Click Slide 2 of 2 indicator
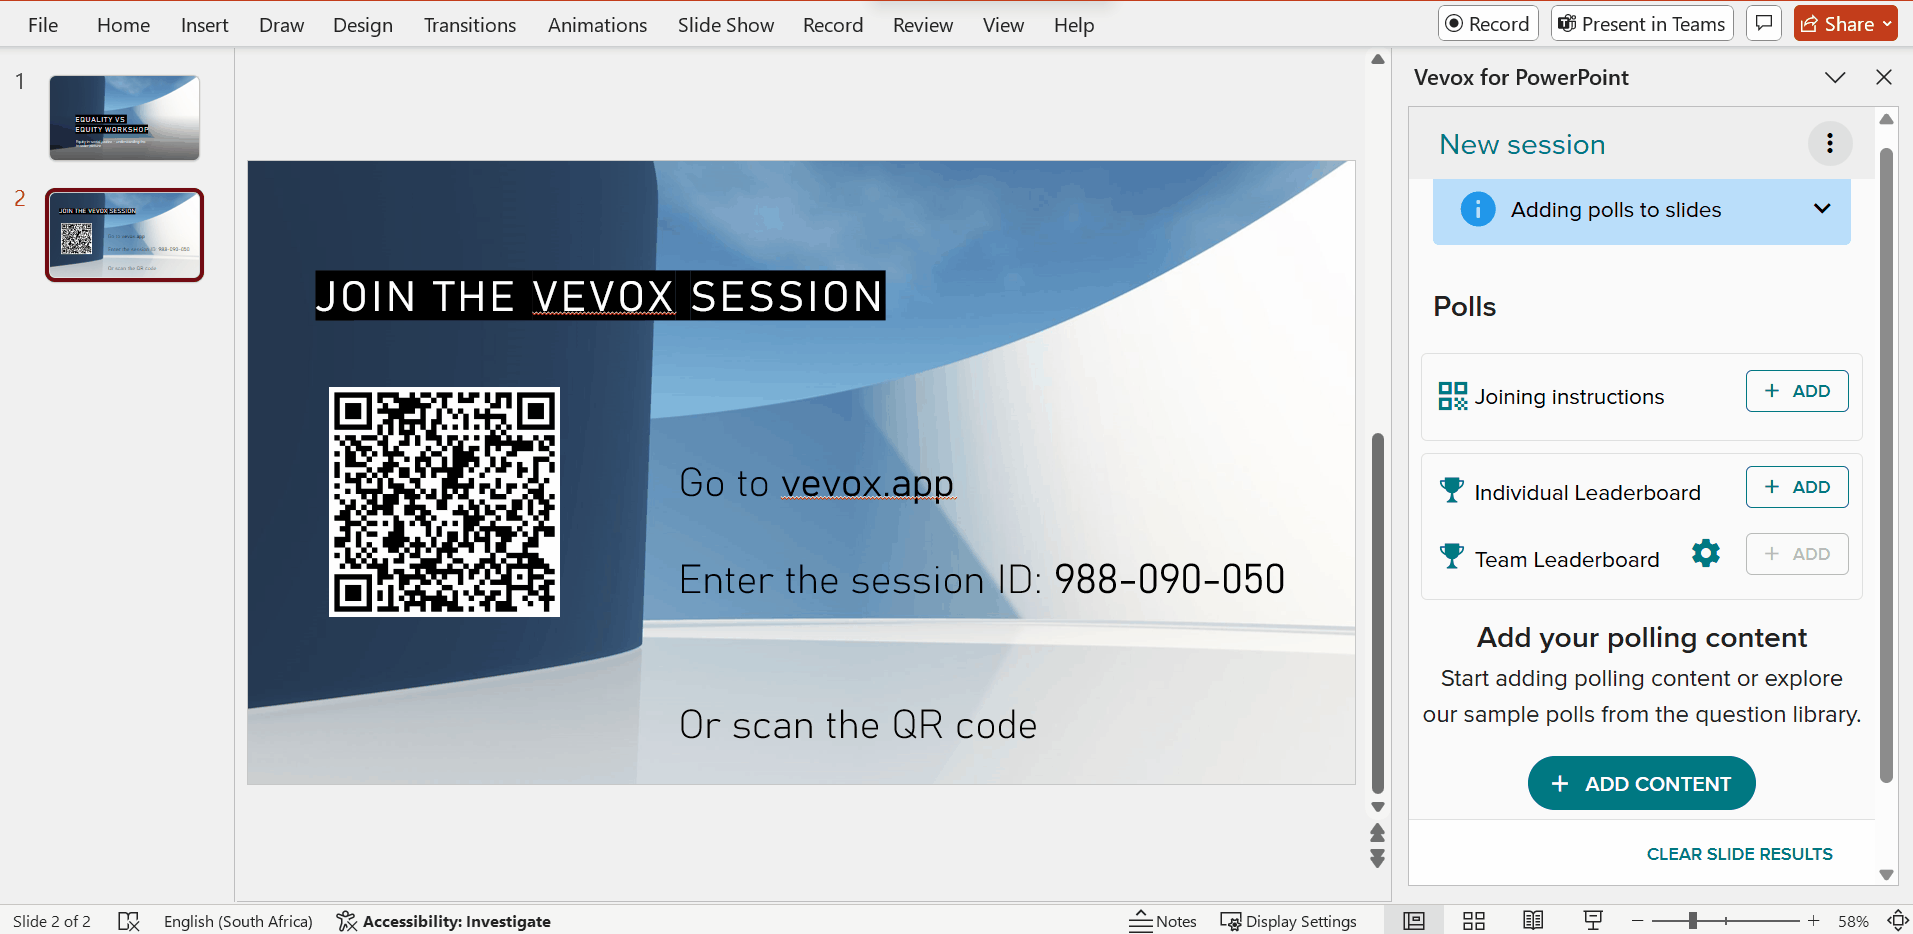Screen dimensions: 1913x934 [51, 921]
